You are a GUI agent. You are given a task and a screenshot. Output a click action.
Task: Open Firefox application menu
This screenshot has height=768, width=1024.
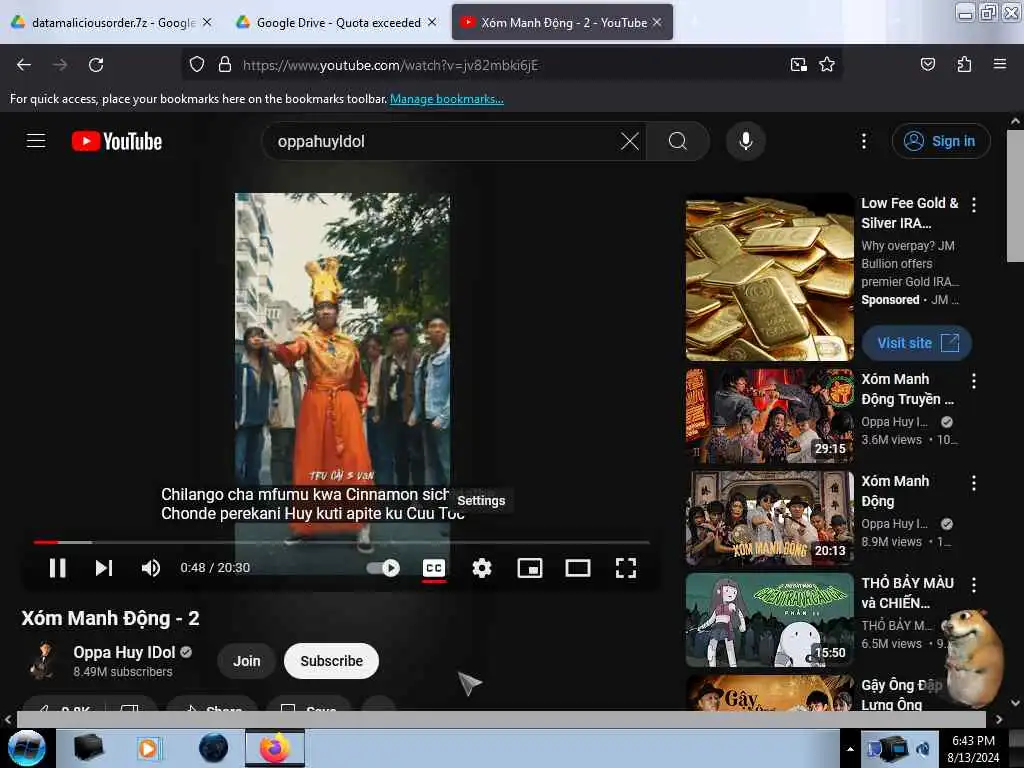click(x=999, y=65)
